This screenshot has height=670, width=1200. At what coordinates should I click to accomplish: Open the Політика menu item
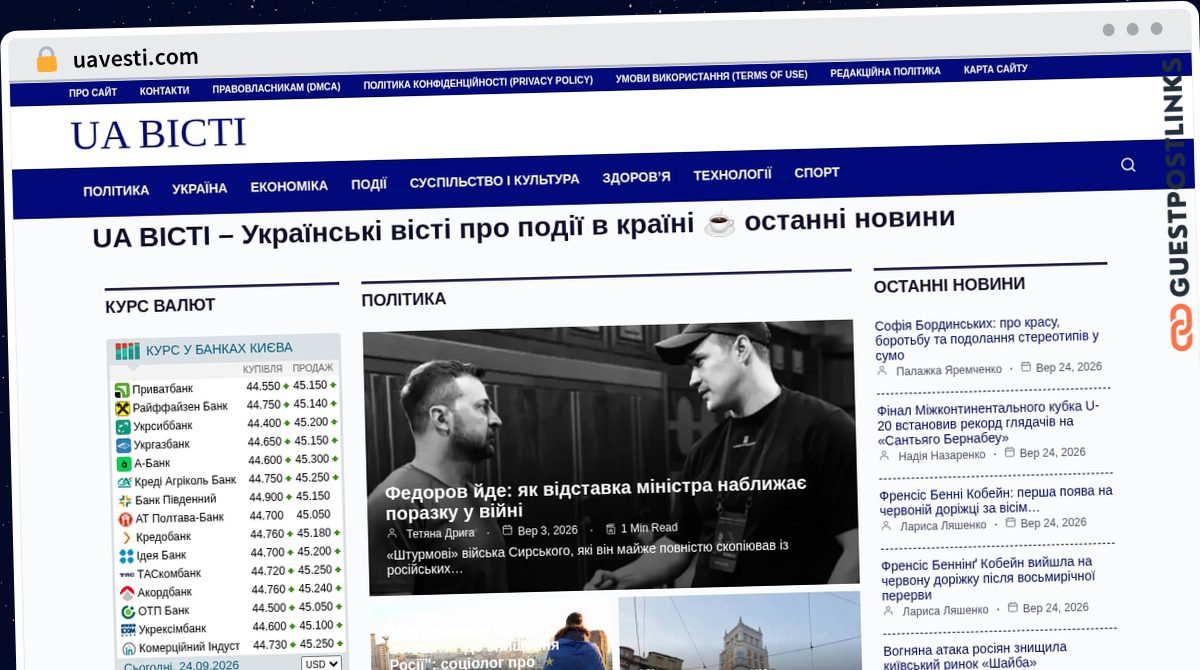pos(116,190)
